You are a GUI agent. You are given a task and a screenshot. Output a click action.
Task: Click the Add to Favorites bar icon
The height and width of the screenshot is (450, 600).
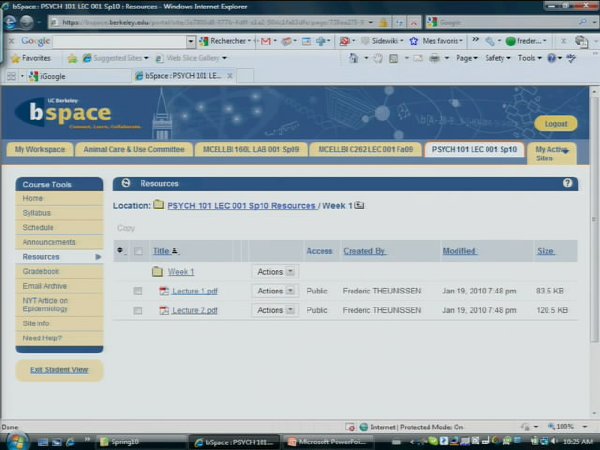pos(72,58)
